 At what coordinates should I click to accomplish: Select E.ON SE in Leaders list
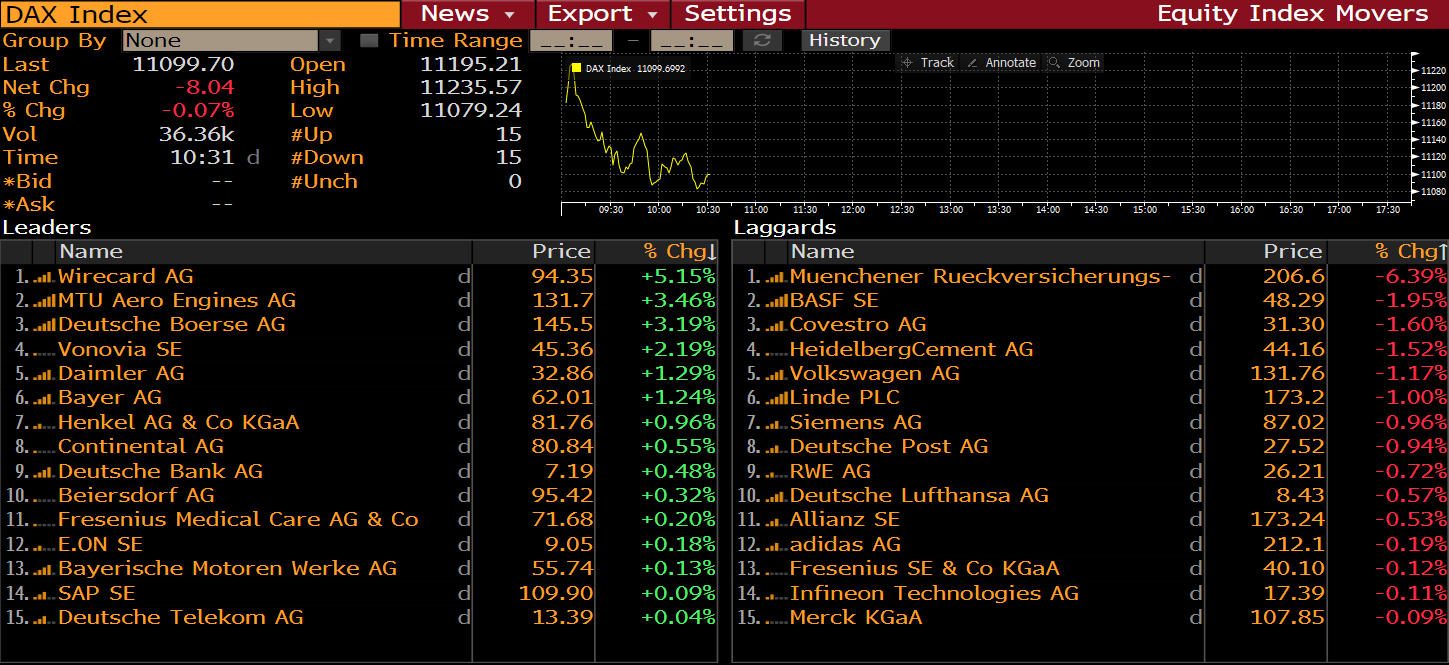tap(359, 545)
